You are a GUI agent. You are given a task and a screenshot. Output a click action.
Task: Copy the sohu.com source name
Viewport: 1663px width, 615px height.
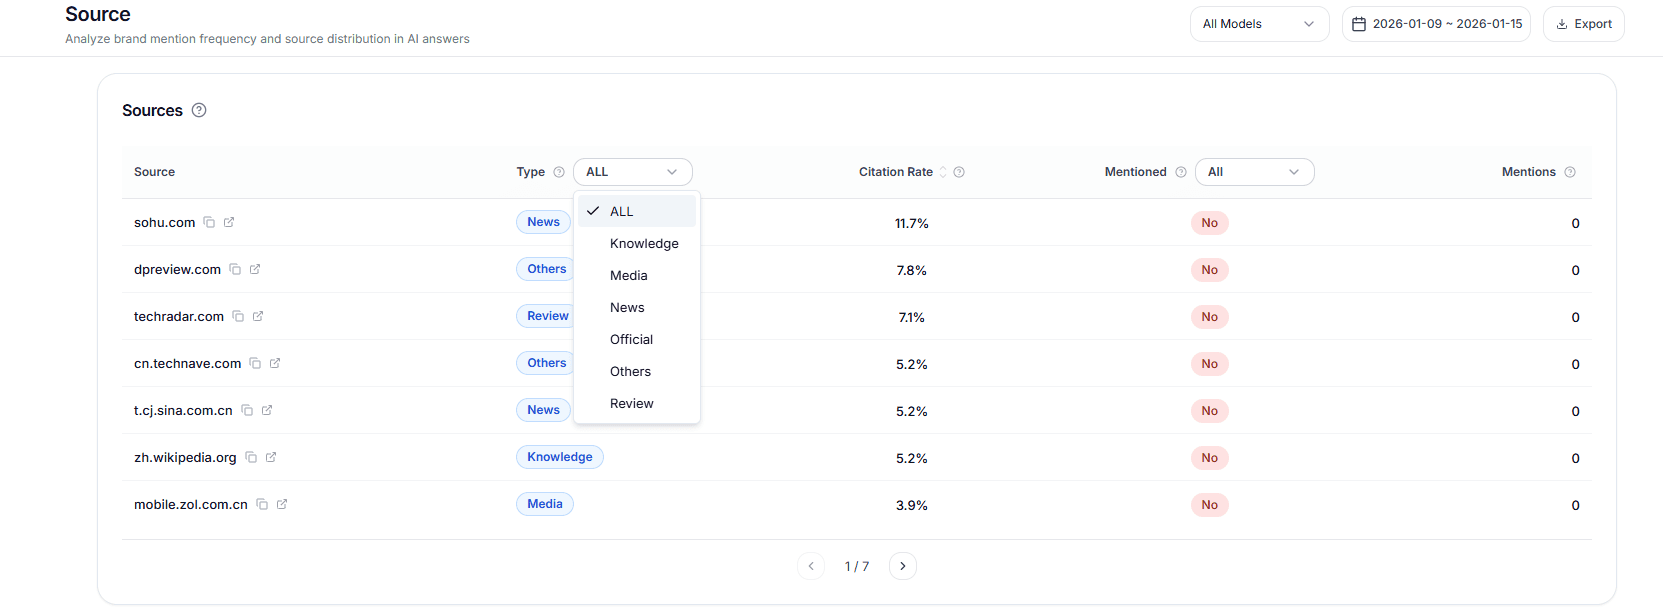point(209,222)
